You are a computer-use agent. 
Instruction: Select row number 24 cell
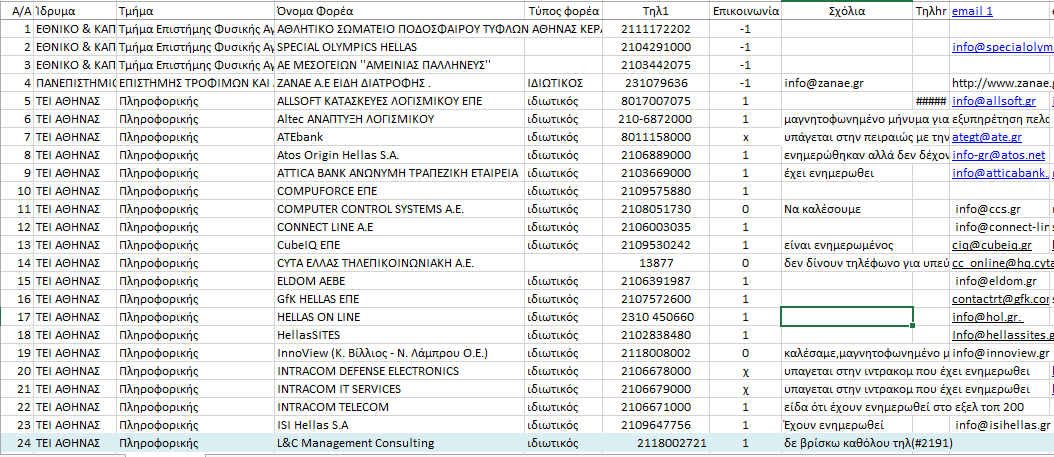click(17, 443)
